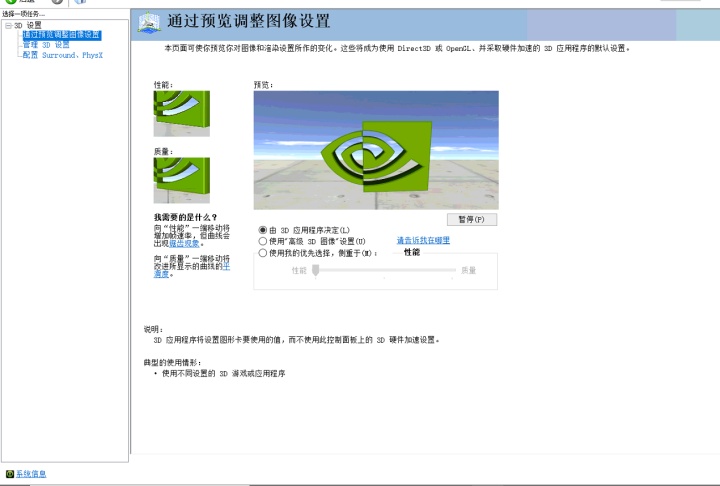Click the 质量 end of the slider track
This screenshot has height=486, width=720.
tap(454, 270)
